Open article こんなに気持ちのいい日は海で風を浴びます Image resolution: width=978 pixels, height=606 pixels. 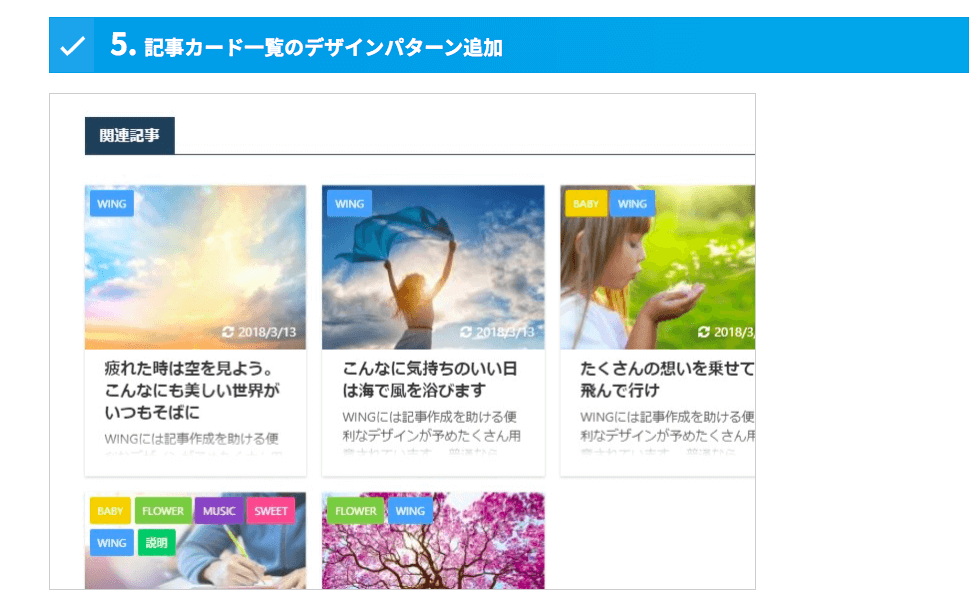click(x=430, y=380)
